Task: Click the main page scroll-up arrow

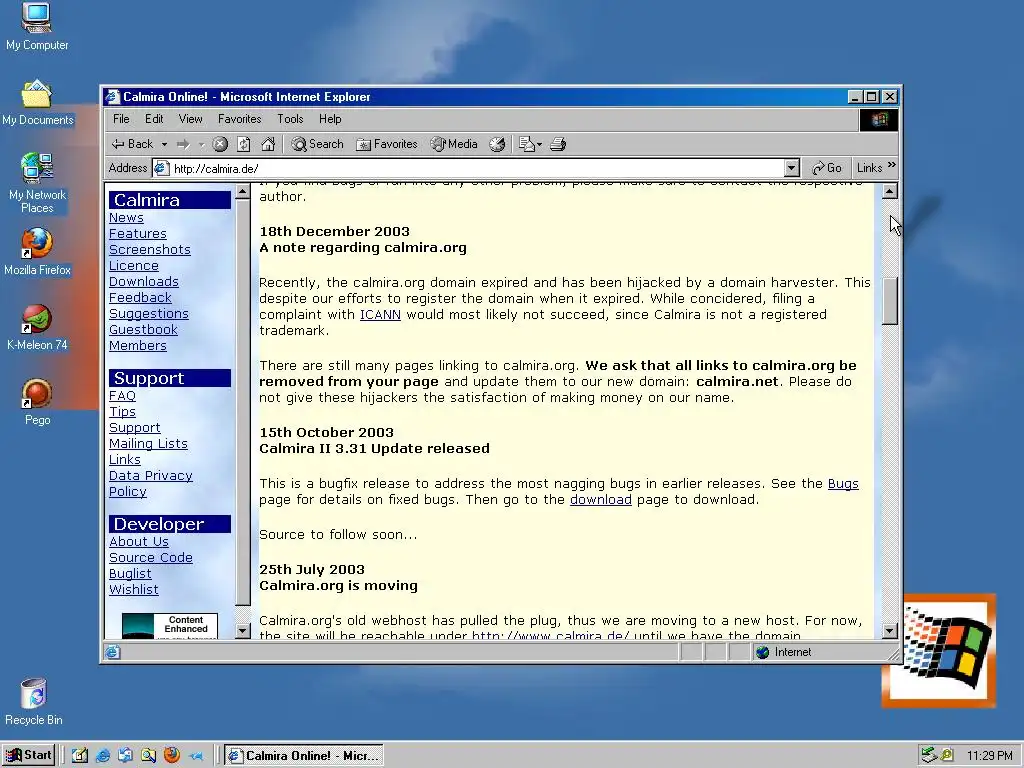Action: 889,191
